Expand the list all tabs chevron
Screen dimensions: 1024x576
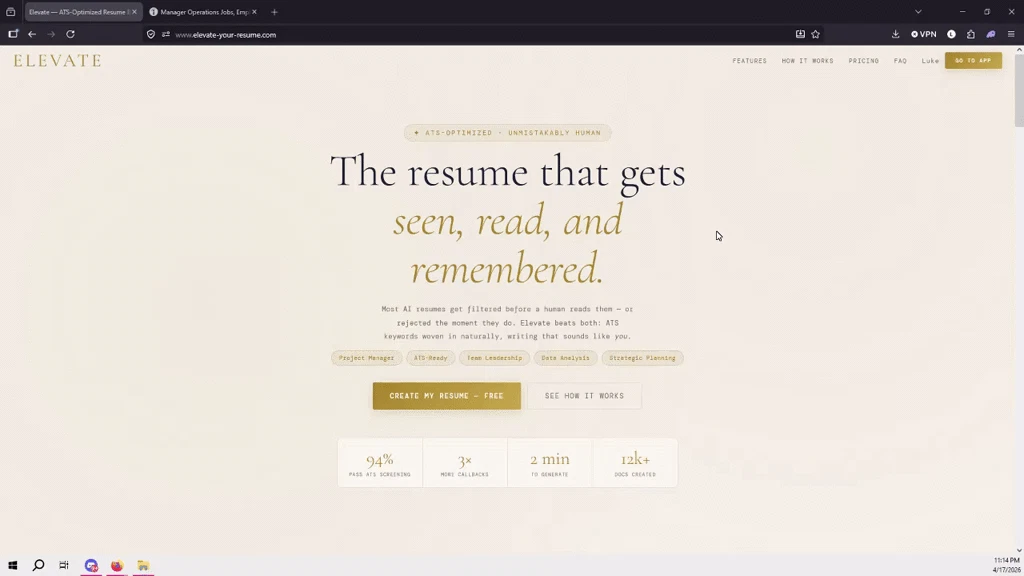point(918,12)
